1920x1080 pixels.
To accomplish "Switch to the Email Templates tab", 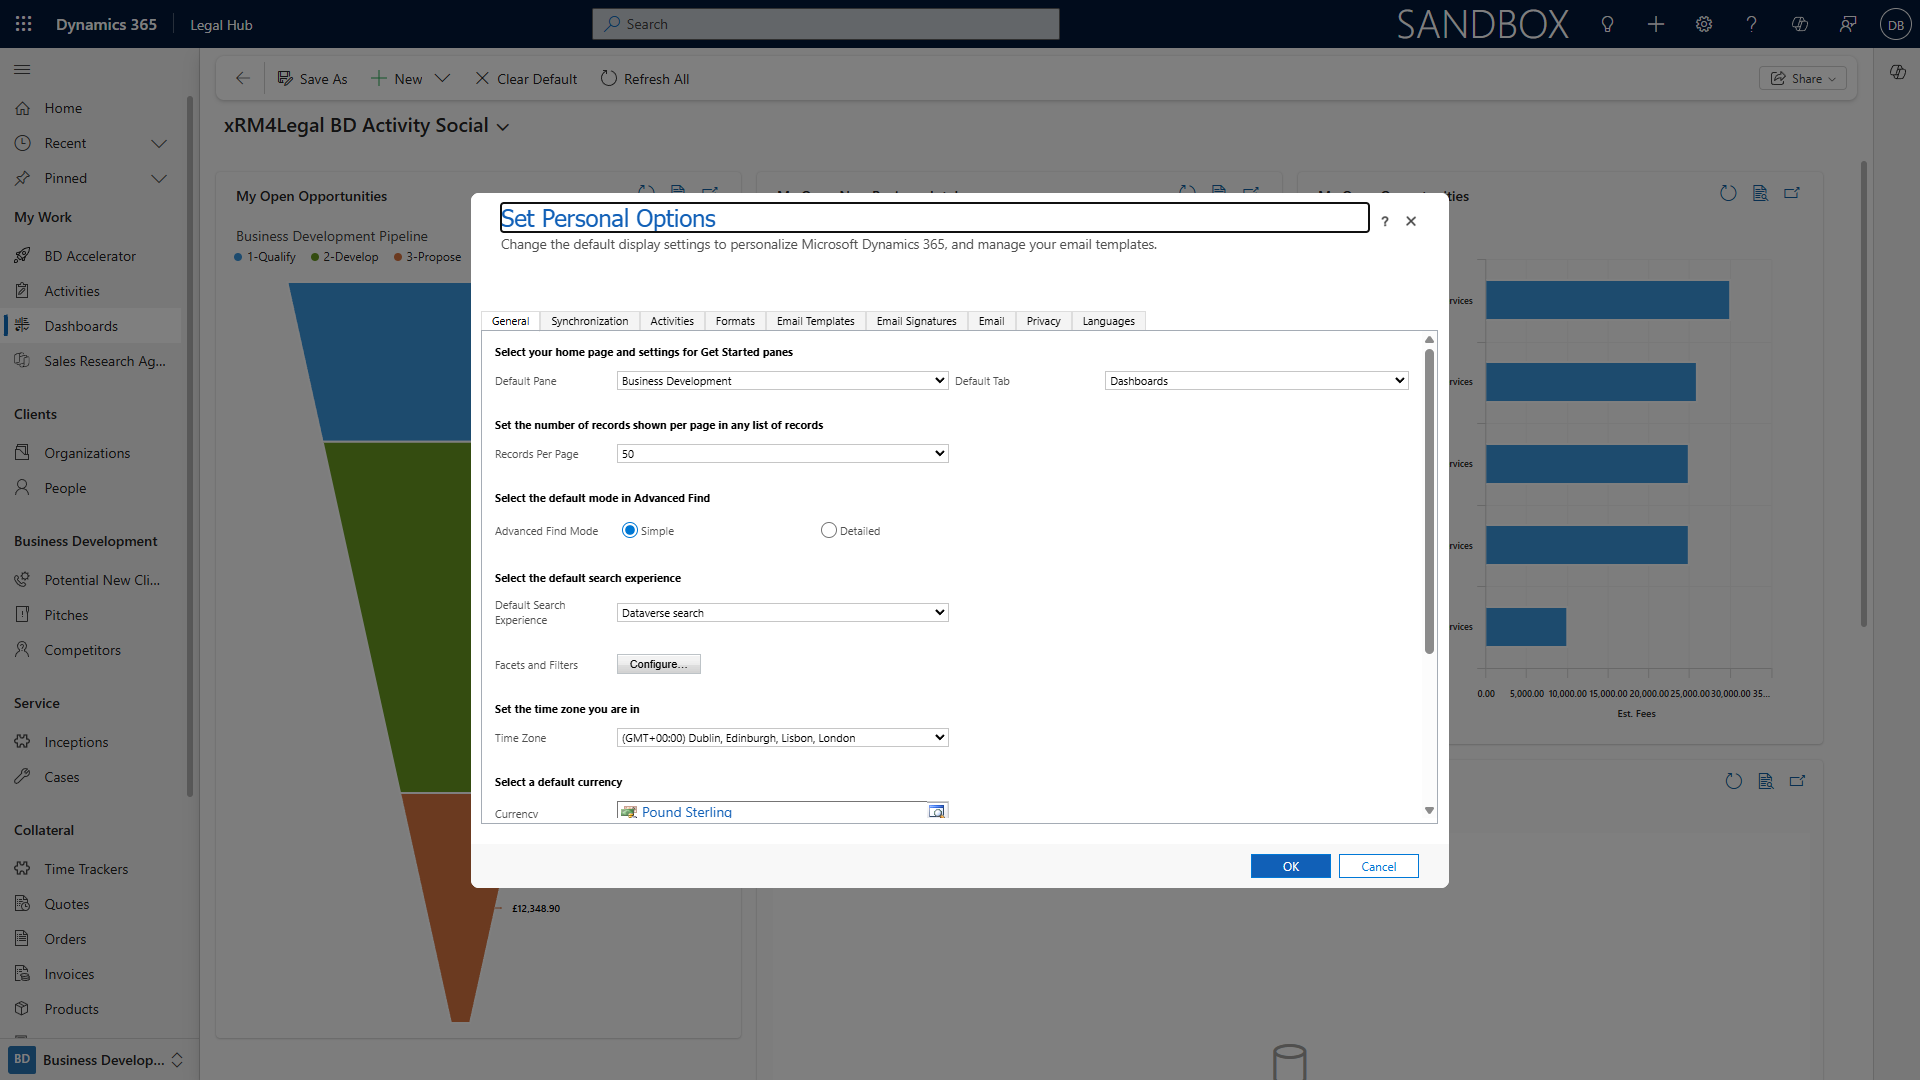I will pyautogui.click(x=815, y=321).
